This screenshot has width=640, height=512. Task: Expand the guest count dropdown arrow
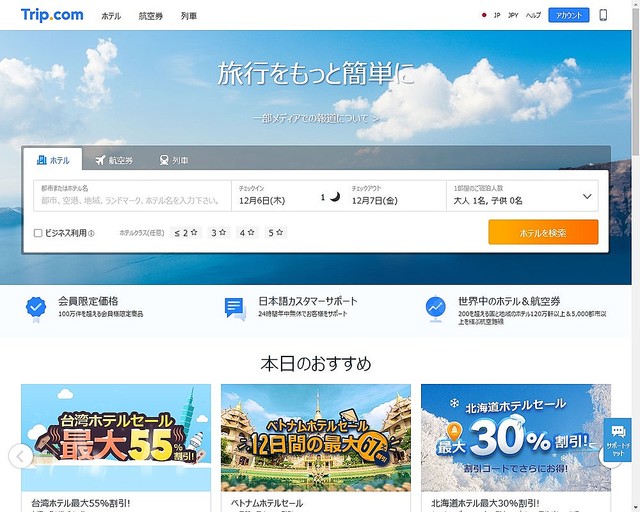click(587, 196)
